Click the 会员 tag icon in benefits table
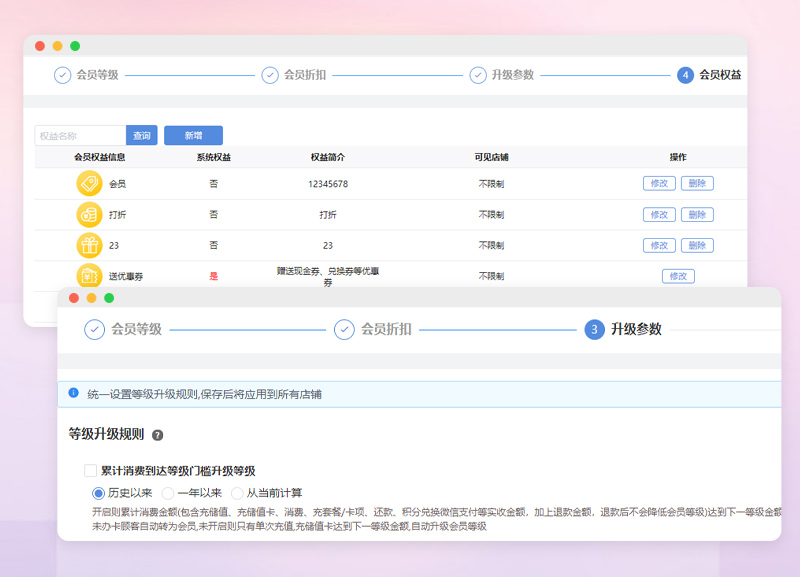Screen dimensions: 800x577 point(89,183)
